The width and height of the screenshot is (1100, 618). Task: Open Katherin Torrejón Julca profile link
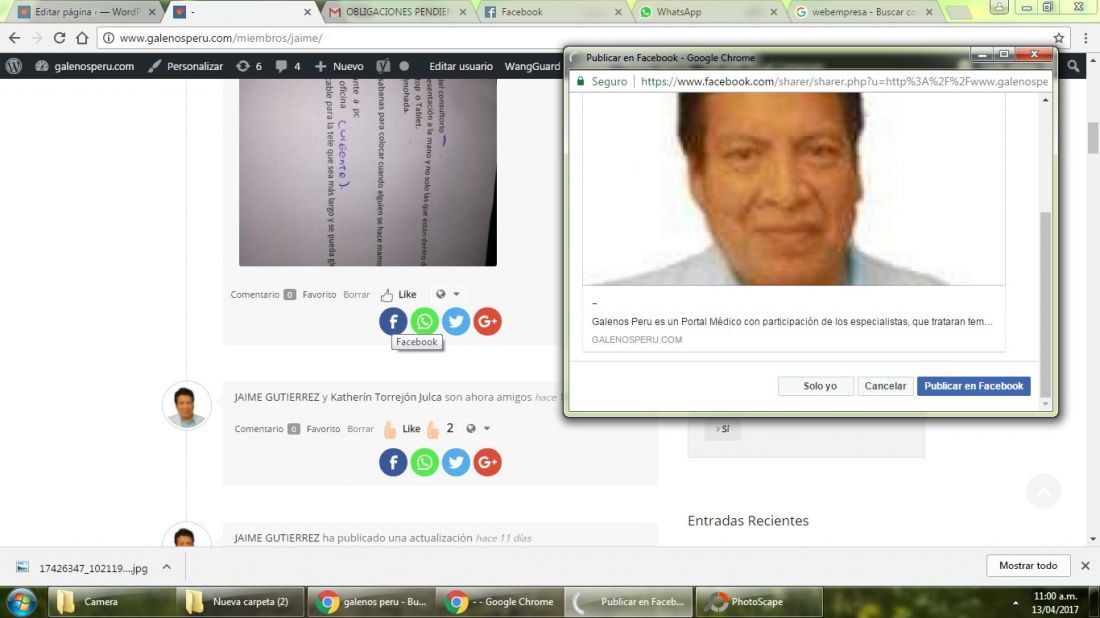[386, 397]
